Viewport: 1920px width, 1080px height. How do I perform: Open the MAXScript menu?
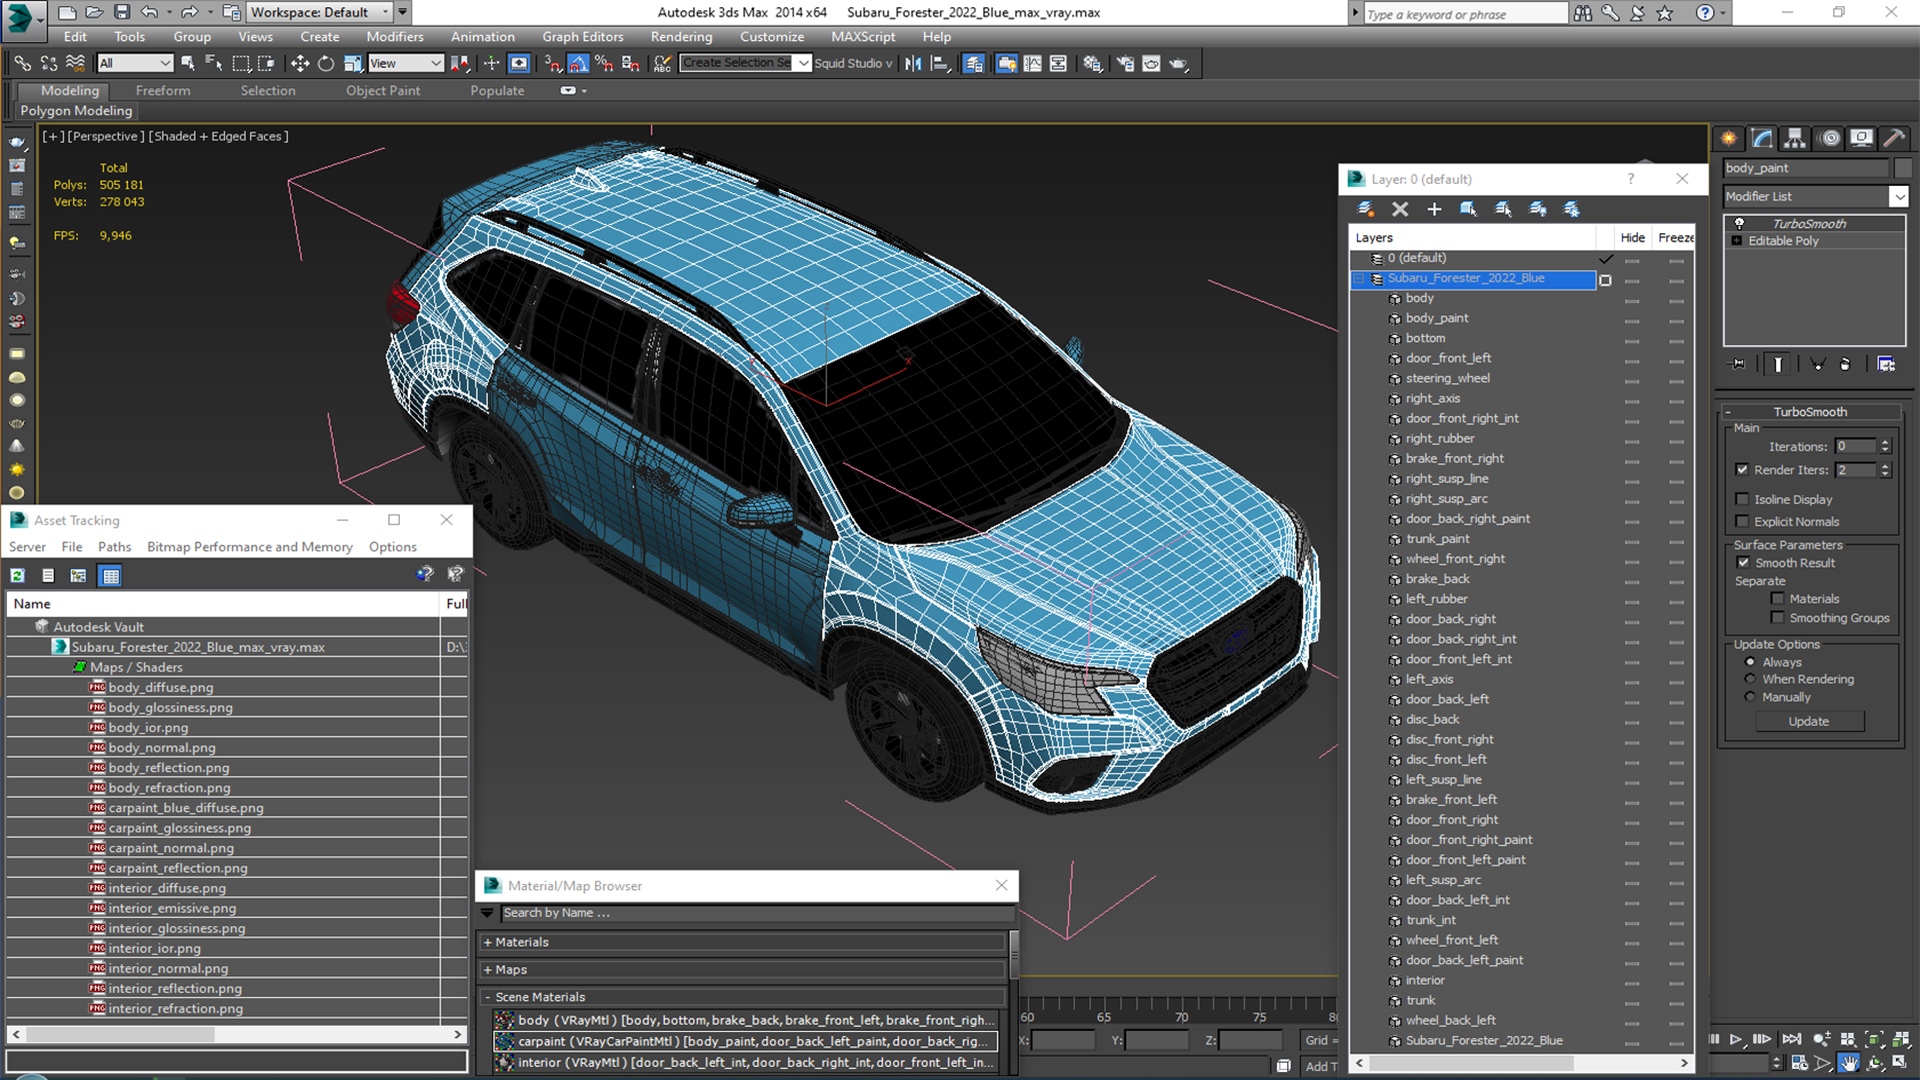pyautogui.click(x=863, y=37)
